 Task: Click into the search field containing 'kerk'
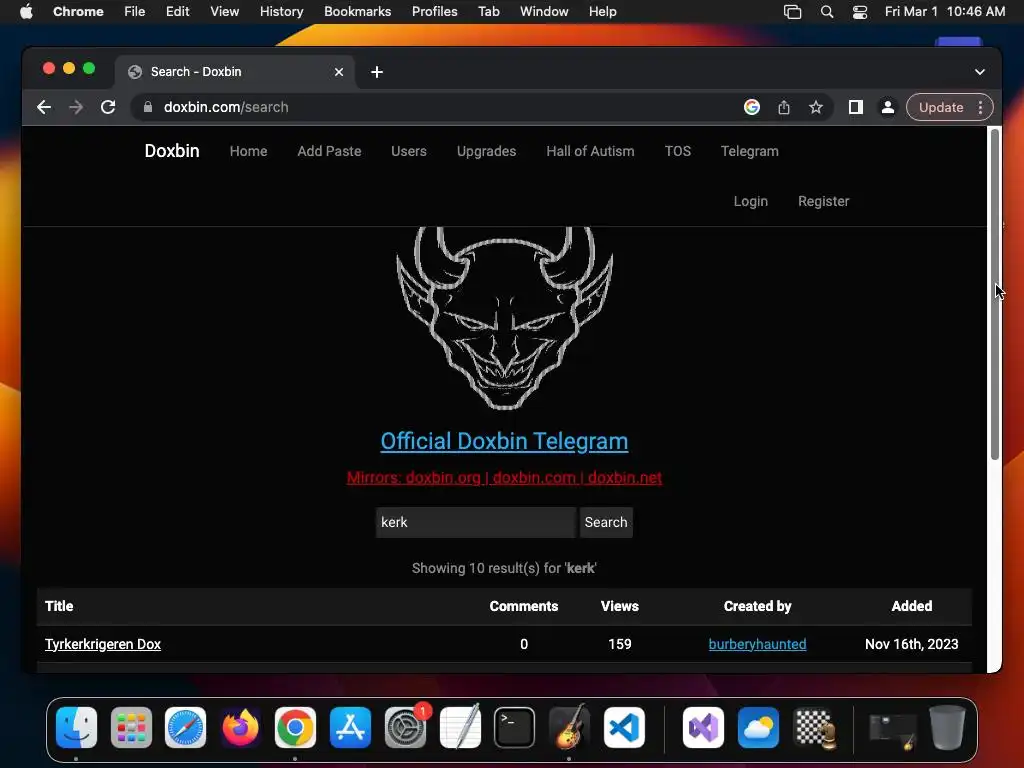(475, 522)
